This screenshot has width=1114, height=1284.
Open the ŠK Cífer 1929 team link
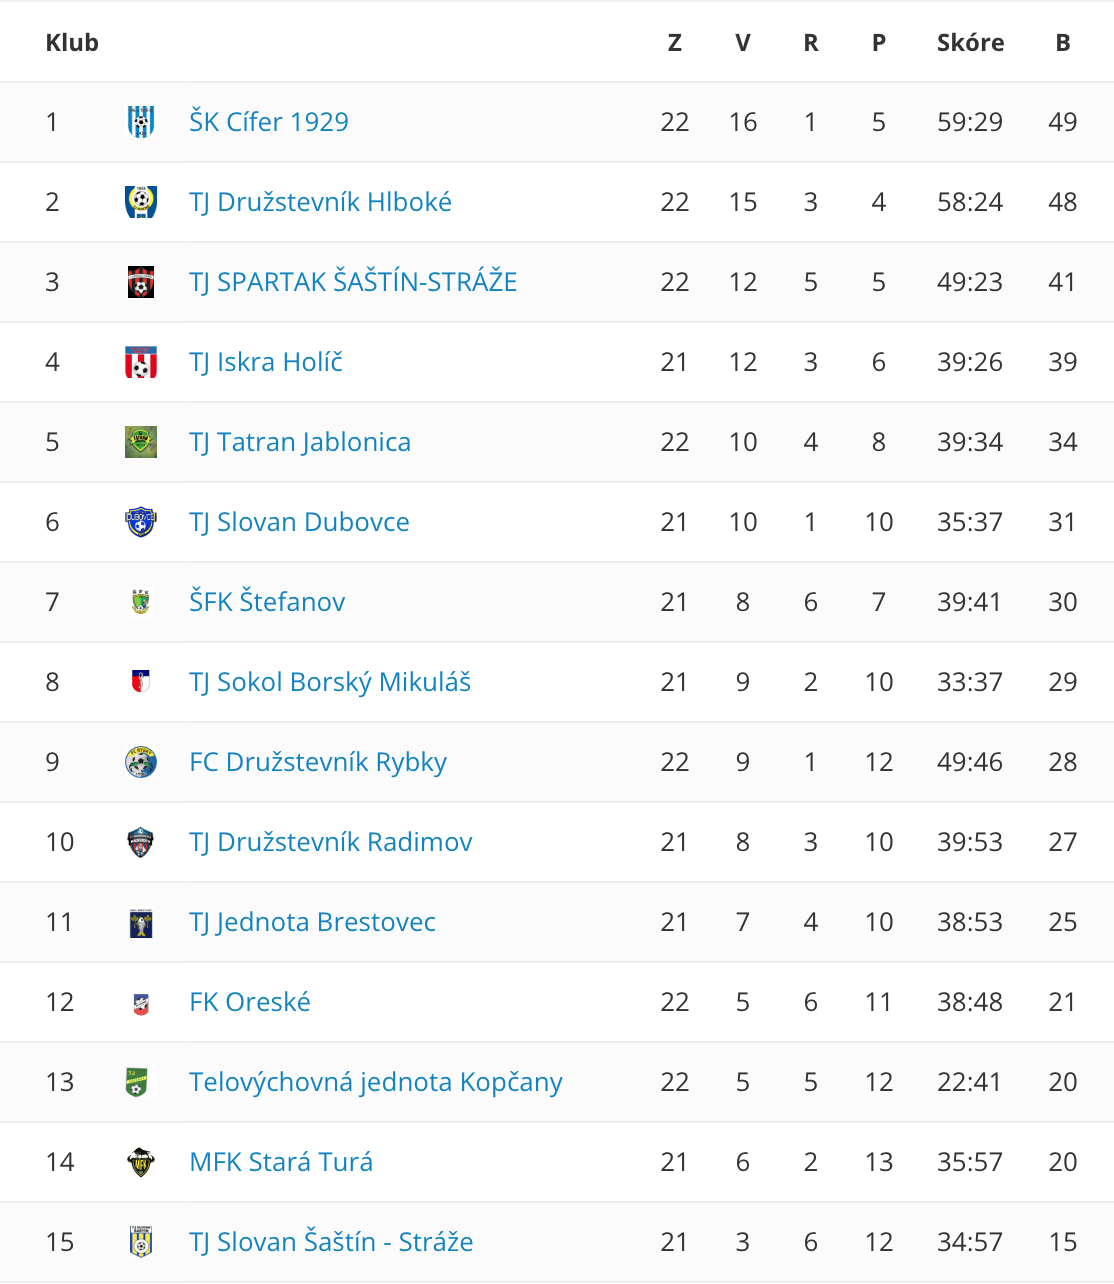[x=269, y=122]
